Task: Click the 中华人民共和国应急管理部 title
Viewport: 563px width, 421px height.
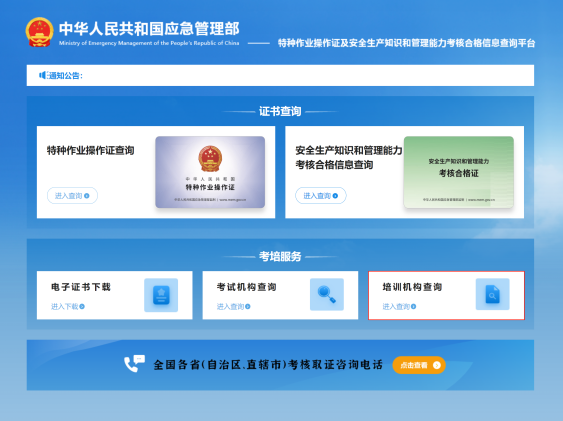Action: pyautogui.click(x=149, y=29)
